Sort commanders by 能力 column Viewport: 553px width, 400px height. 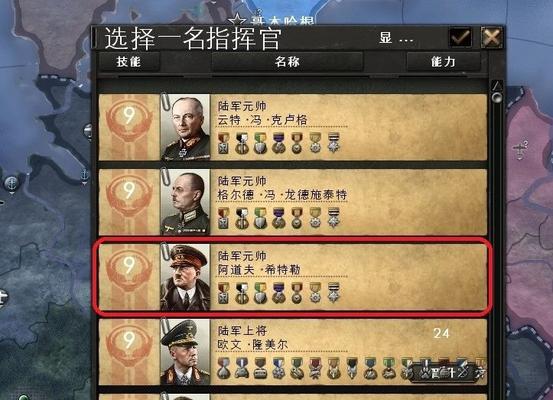point(443,62)
